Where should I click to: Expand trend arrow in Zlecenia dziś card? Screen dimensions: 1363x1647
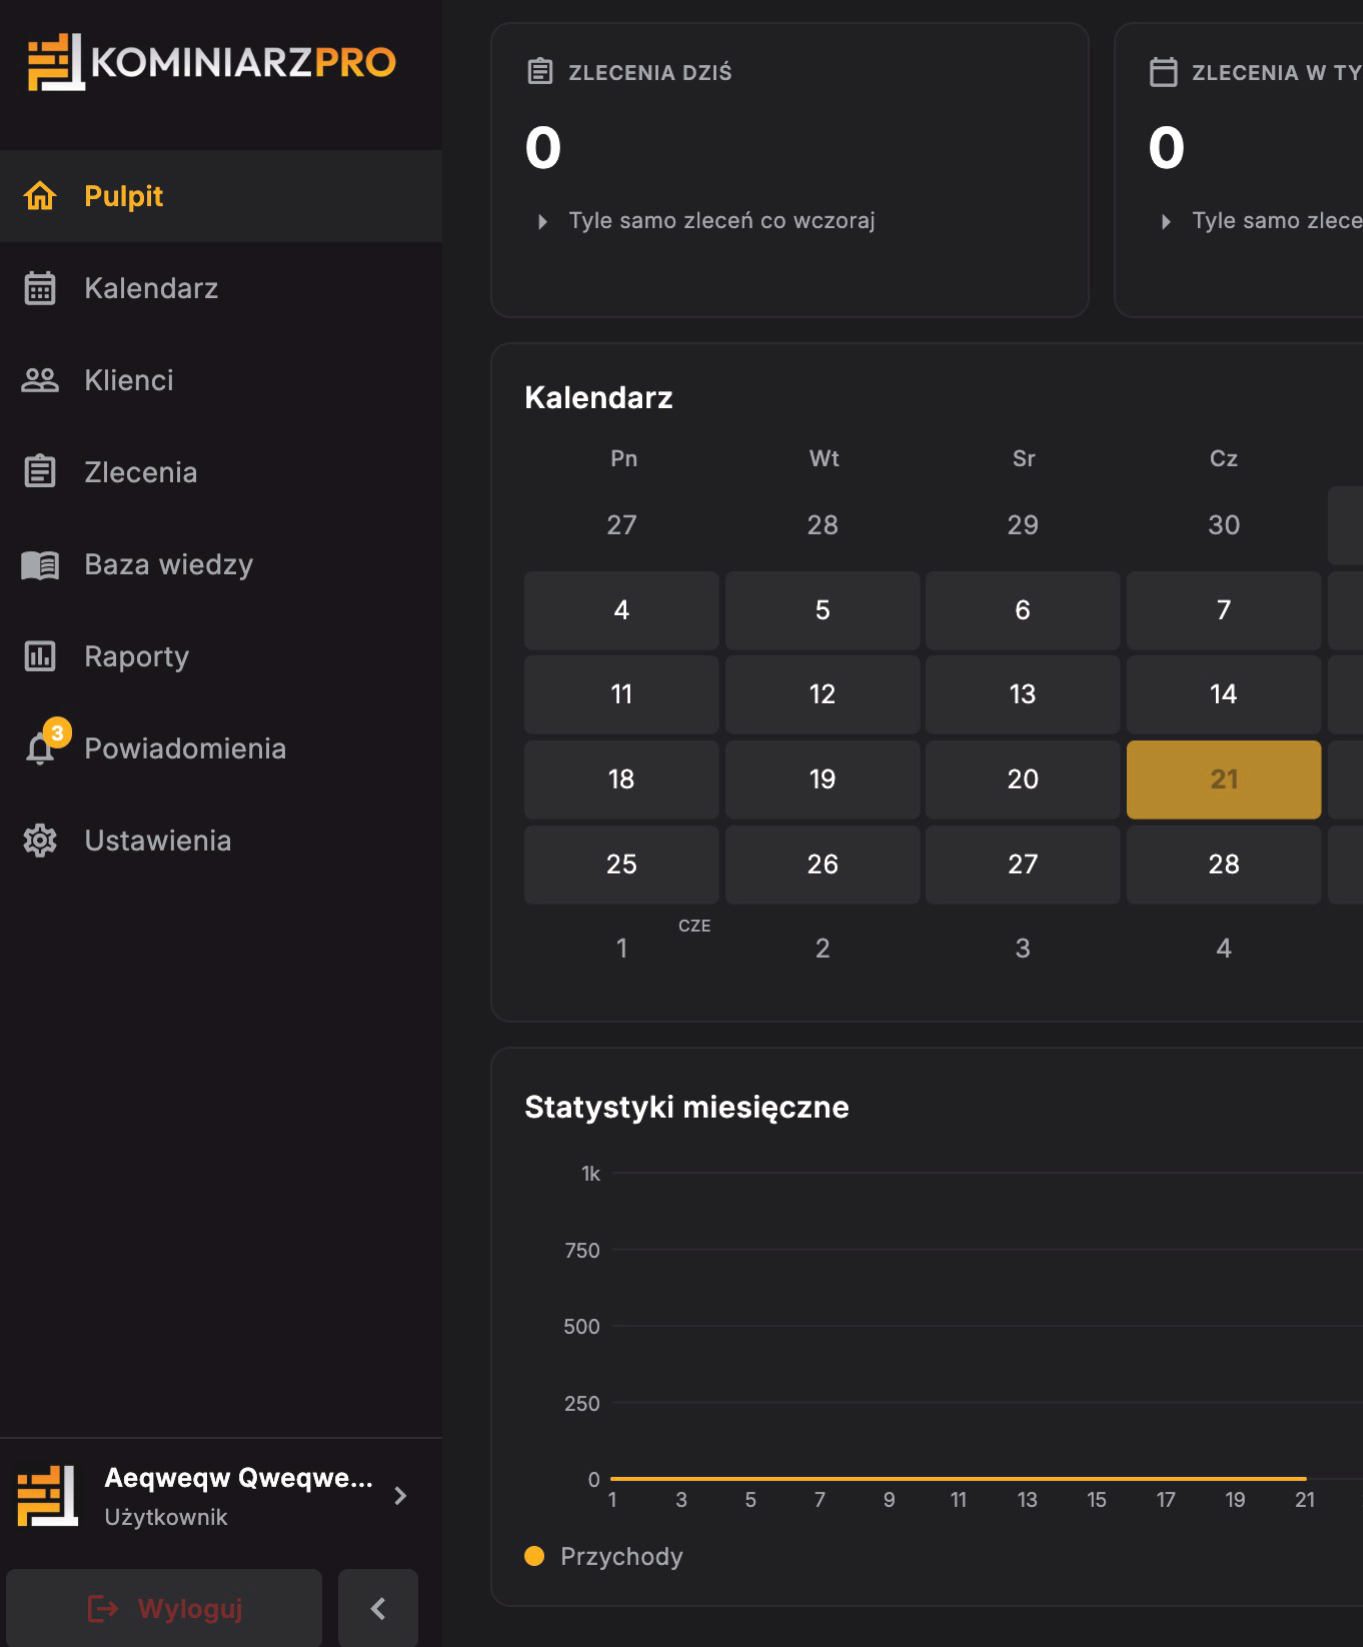pyautogui.click(x=542, y=221)
